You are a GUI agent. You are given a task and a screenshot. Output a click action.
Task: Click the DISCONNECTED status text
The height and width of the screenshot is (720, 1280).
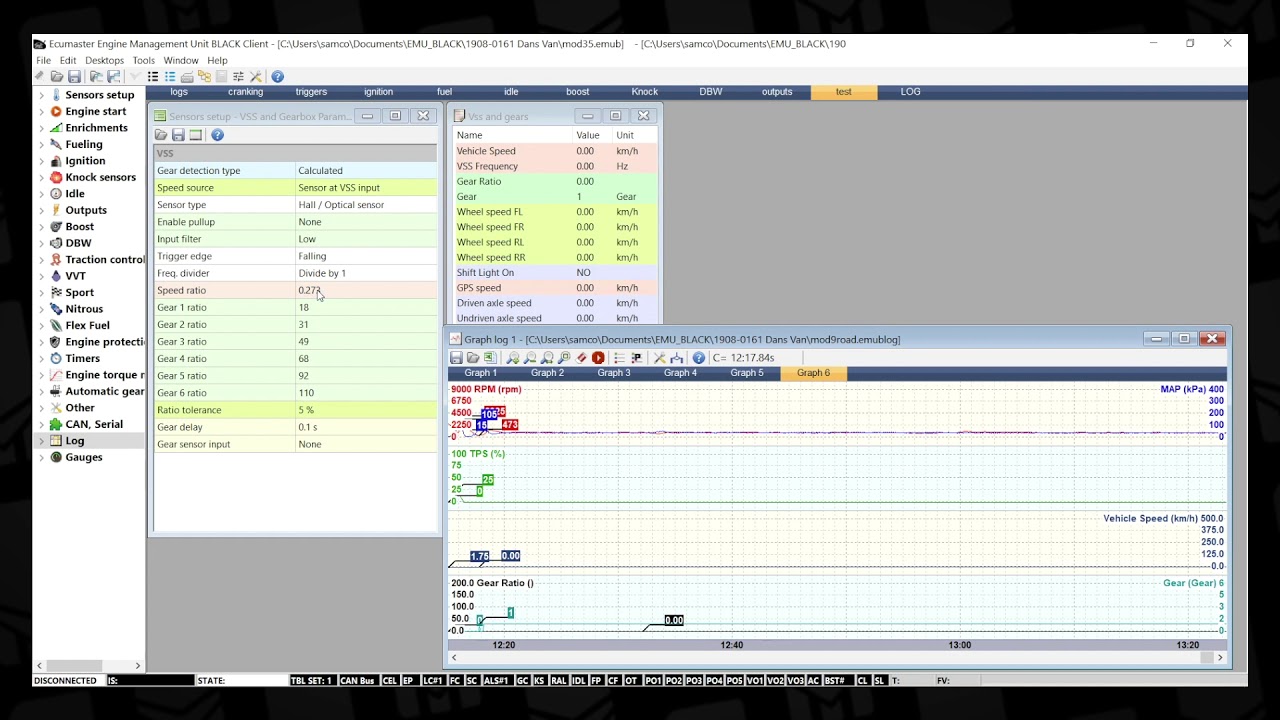click(x=66, y=681)
